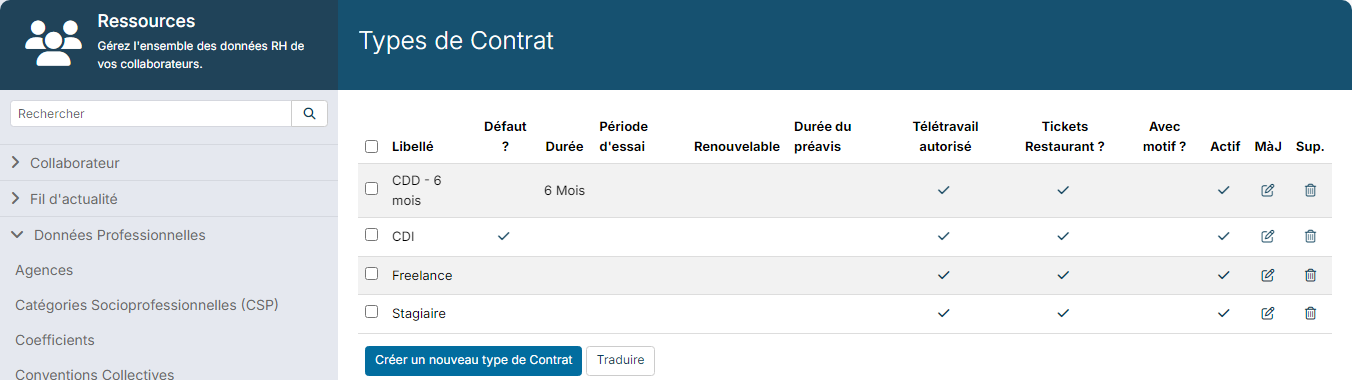
Task: Click the Actif checkmark for Freelance
Action: click(1223, 275)
